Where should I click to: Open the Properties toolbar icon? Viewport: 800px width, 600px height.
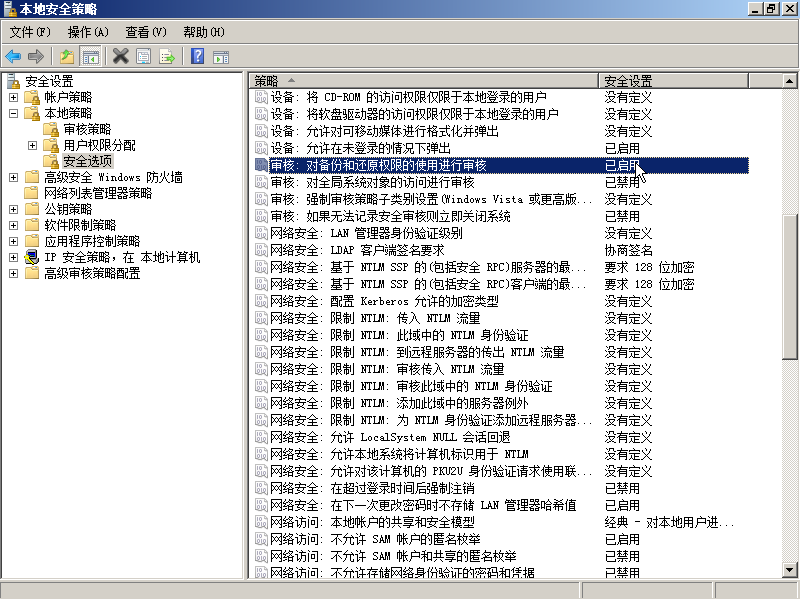[x=143, y=56]
